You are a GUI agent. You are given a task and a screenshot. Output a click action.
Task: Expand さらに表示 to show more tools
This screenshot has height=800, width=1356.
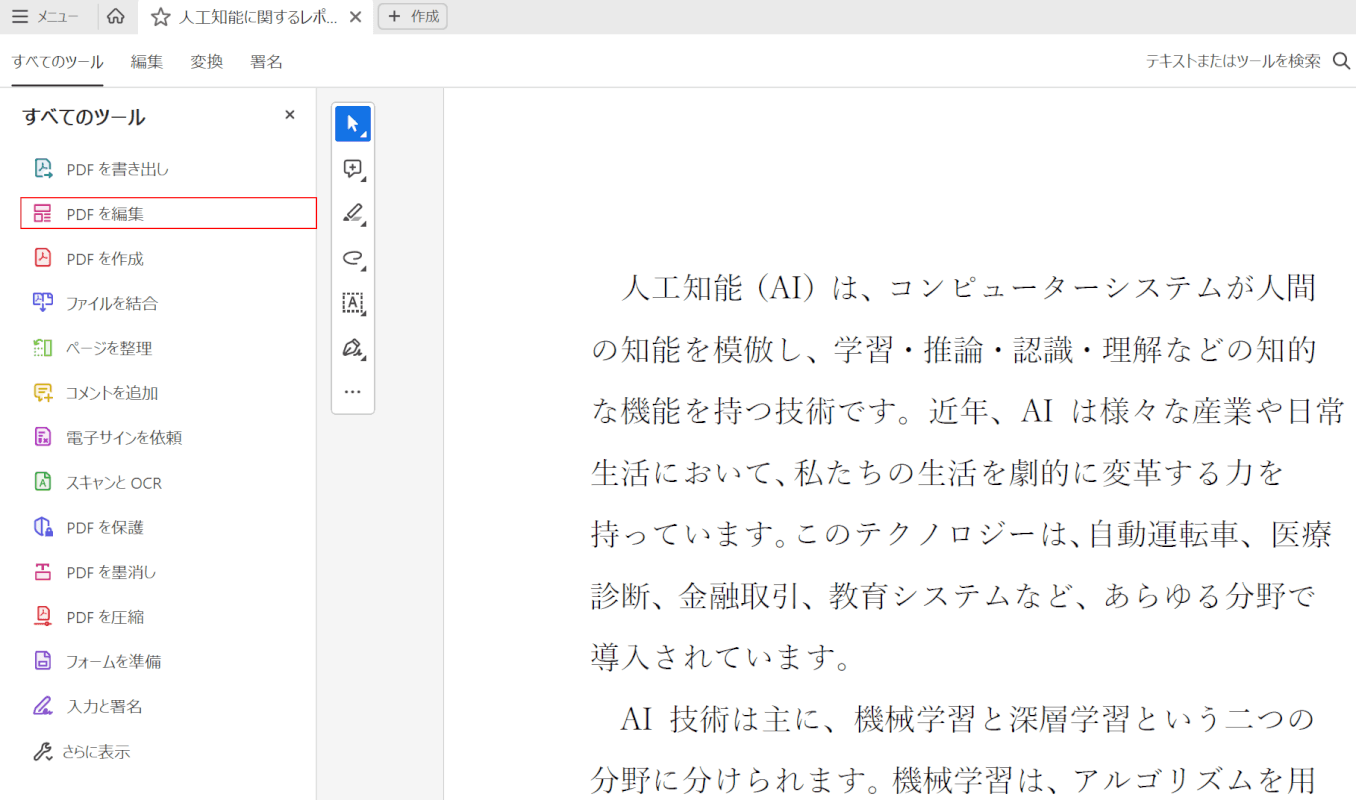[82, 752]
